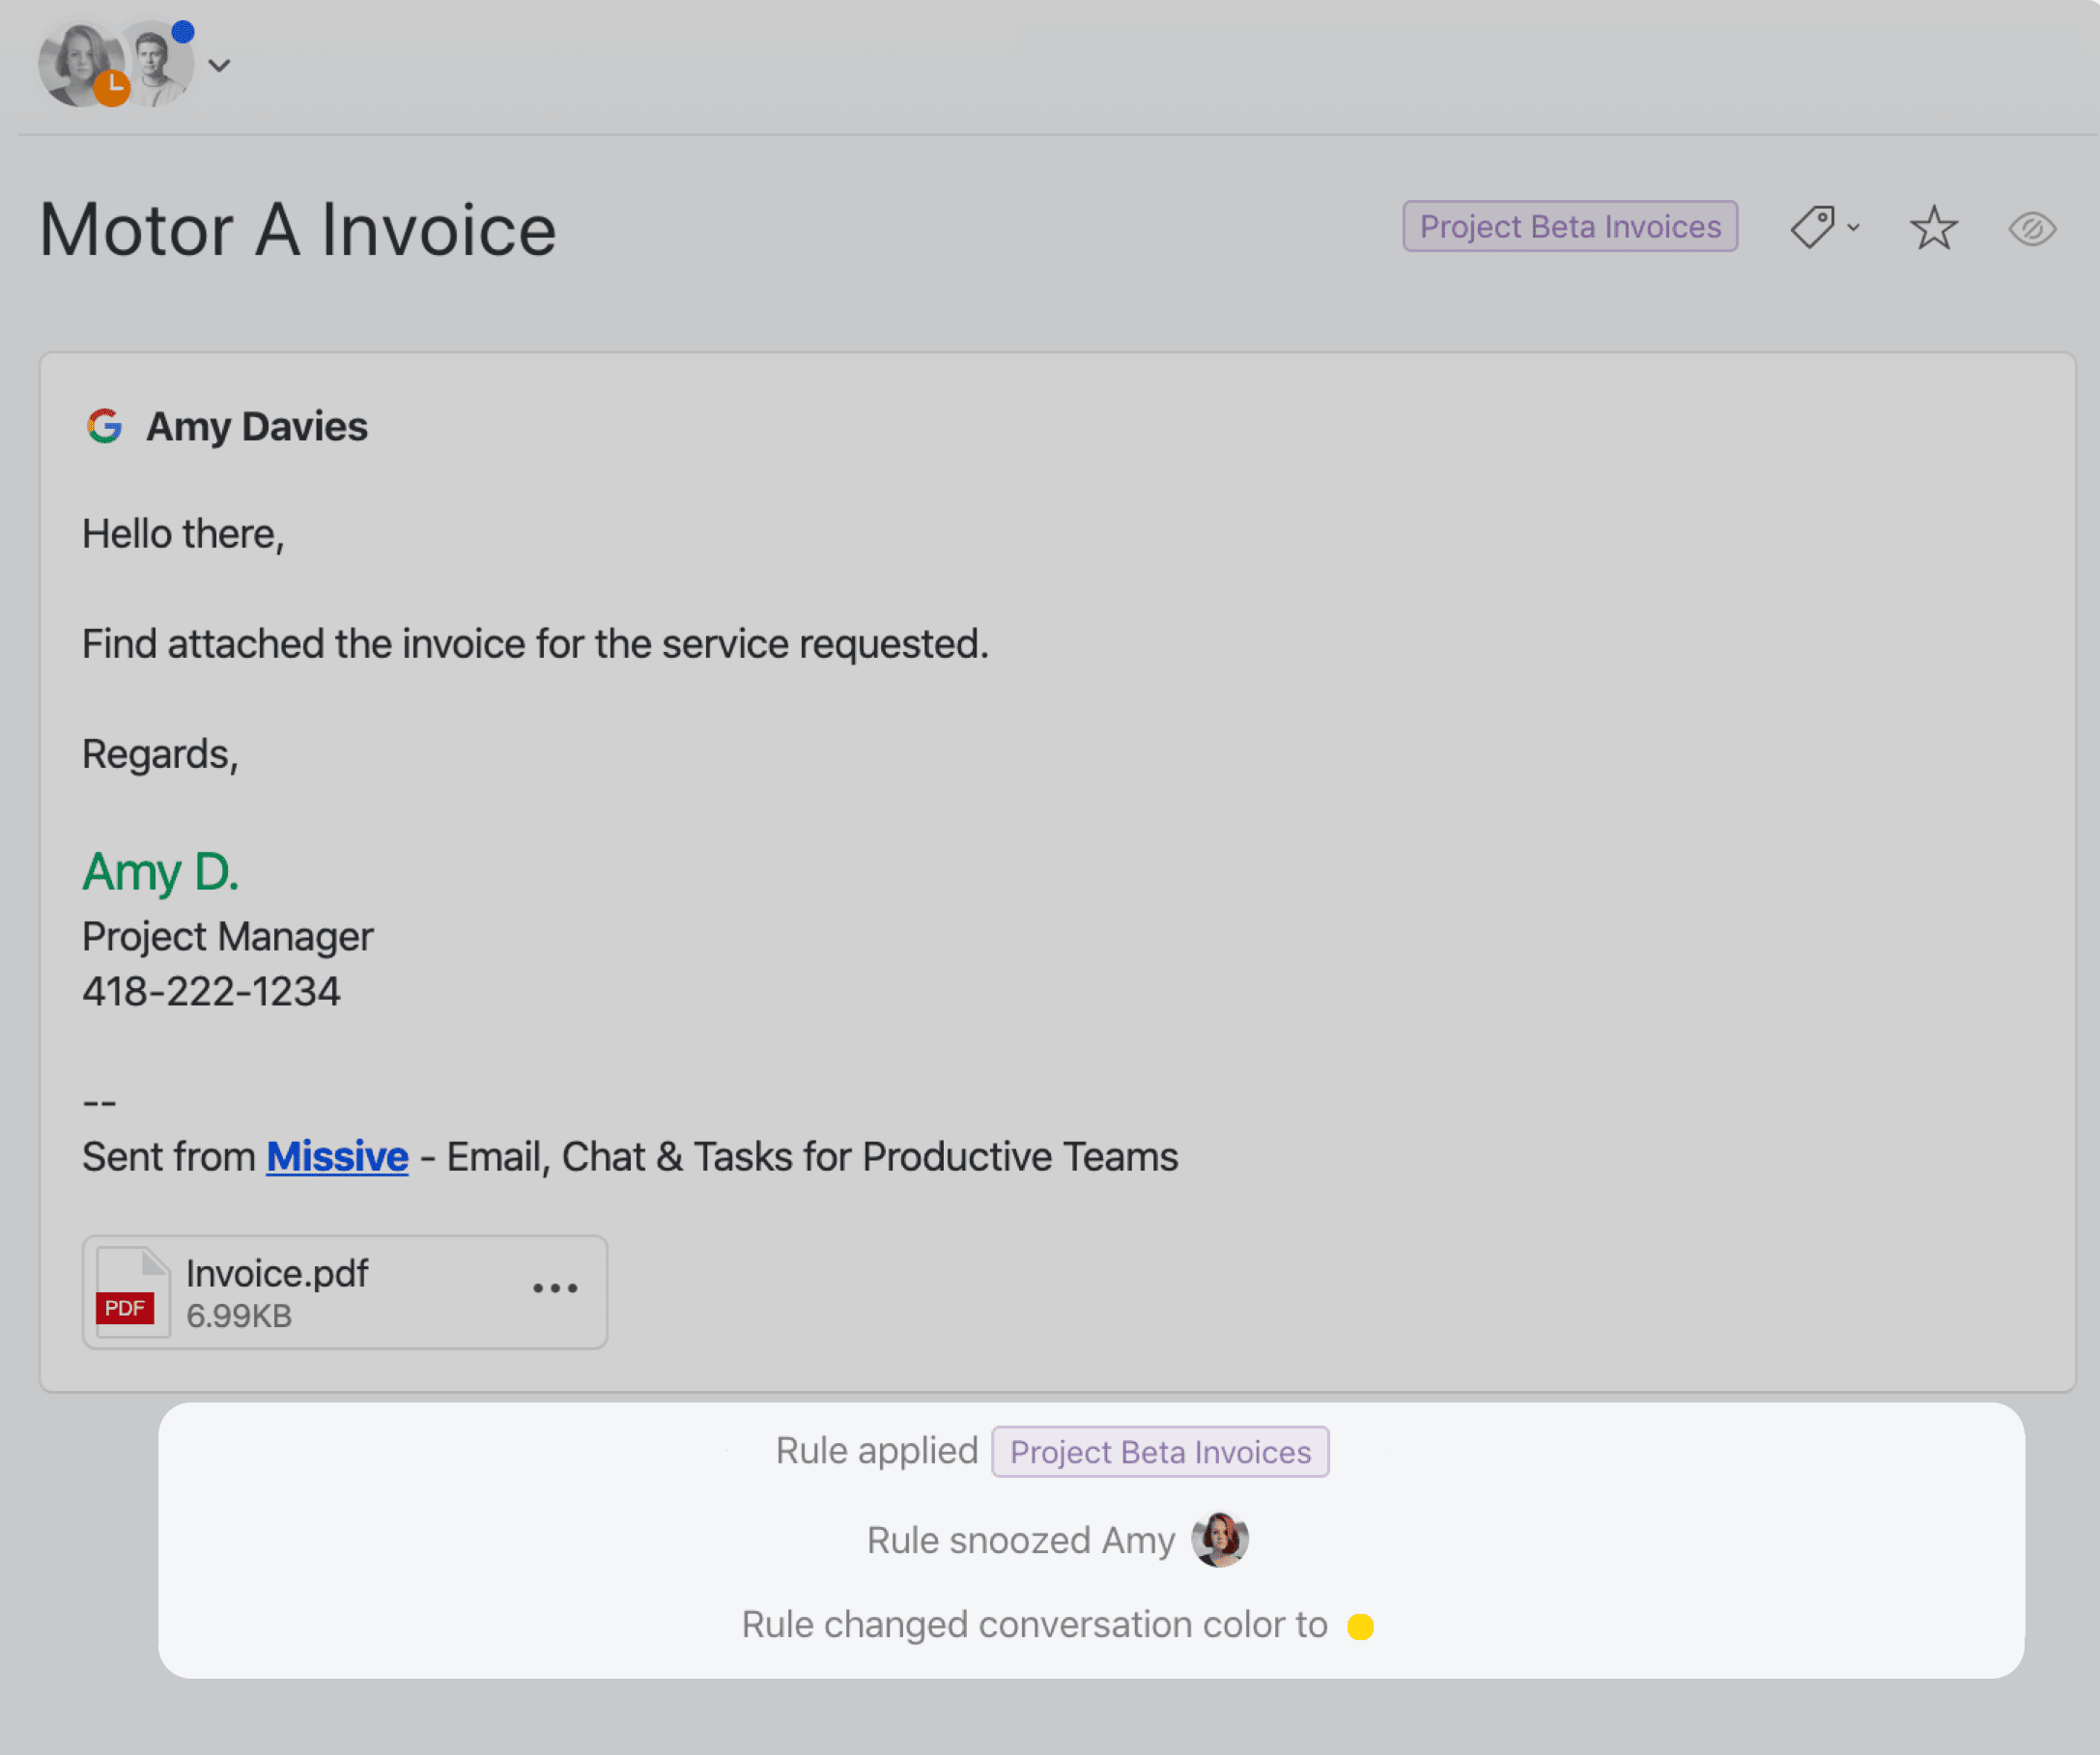The height and width of the screenshot is (1755, 2100).
Task: Open the assignees dropdown chevron
Action: (219, 66)
